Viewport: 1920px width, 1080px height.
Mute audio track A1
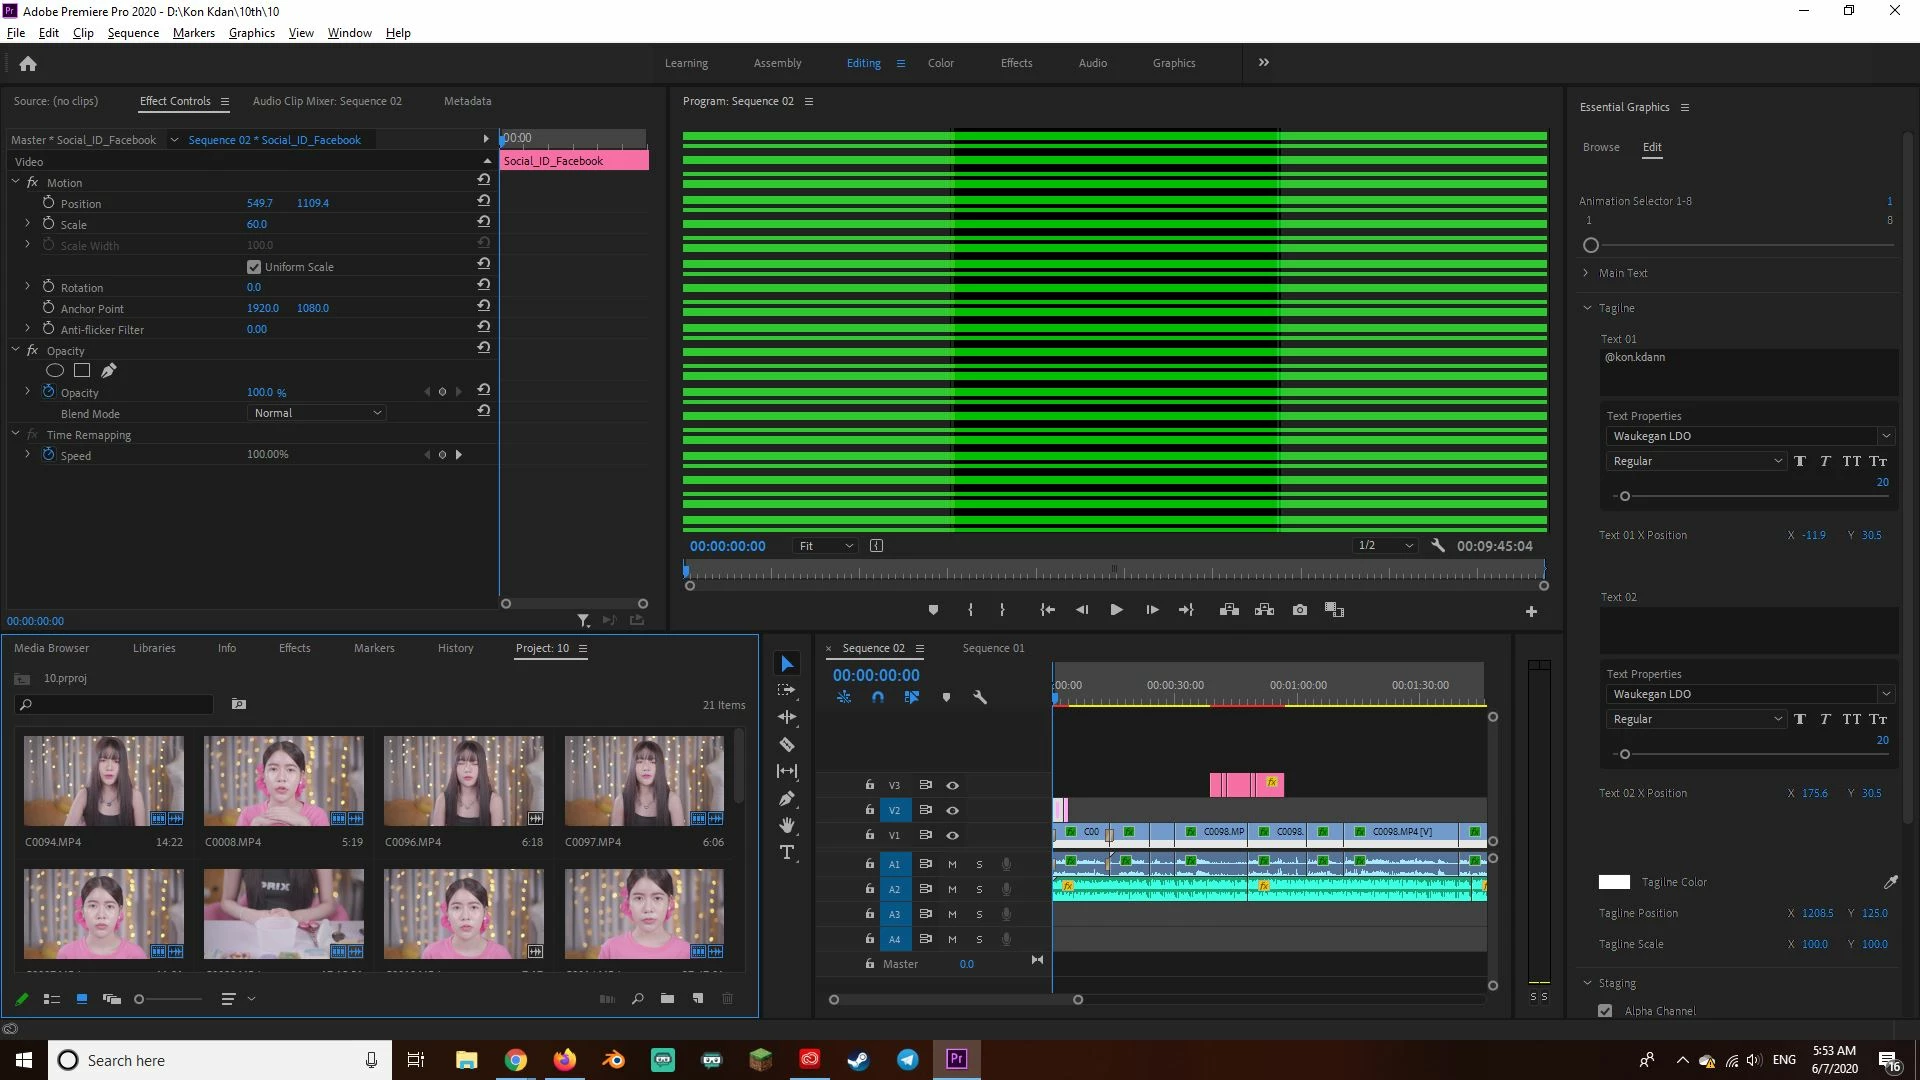coord(952,864)
